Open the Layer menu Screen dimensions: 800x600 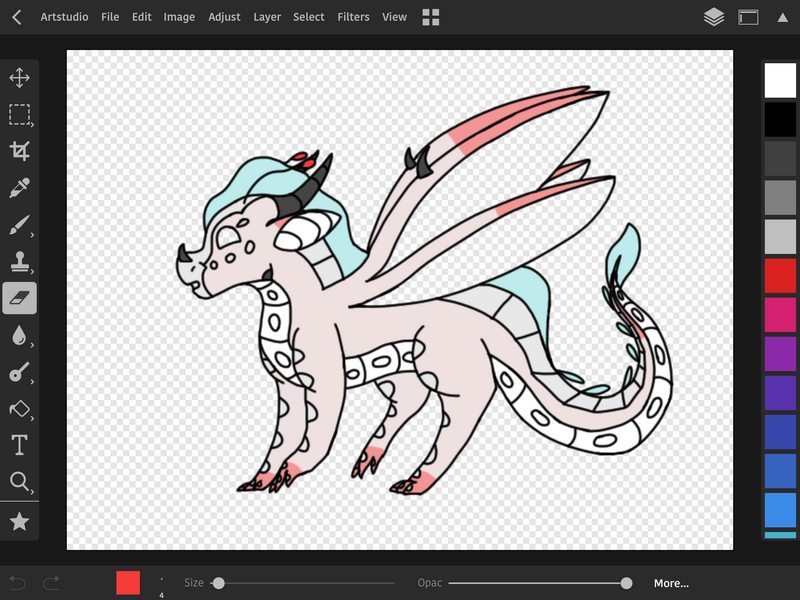pos(267,17)
